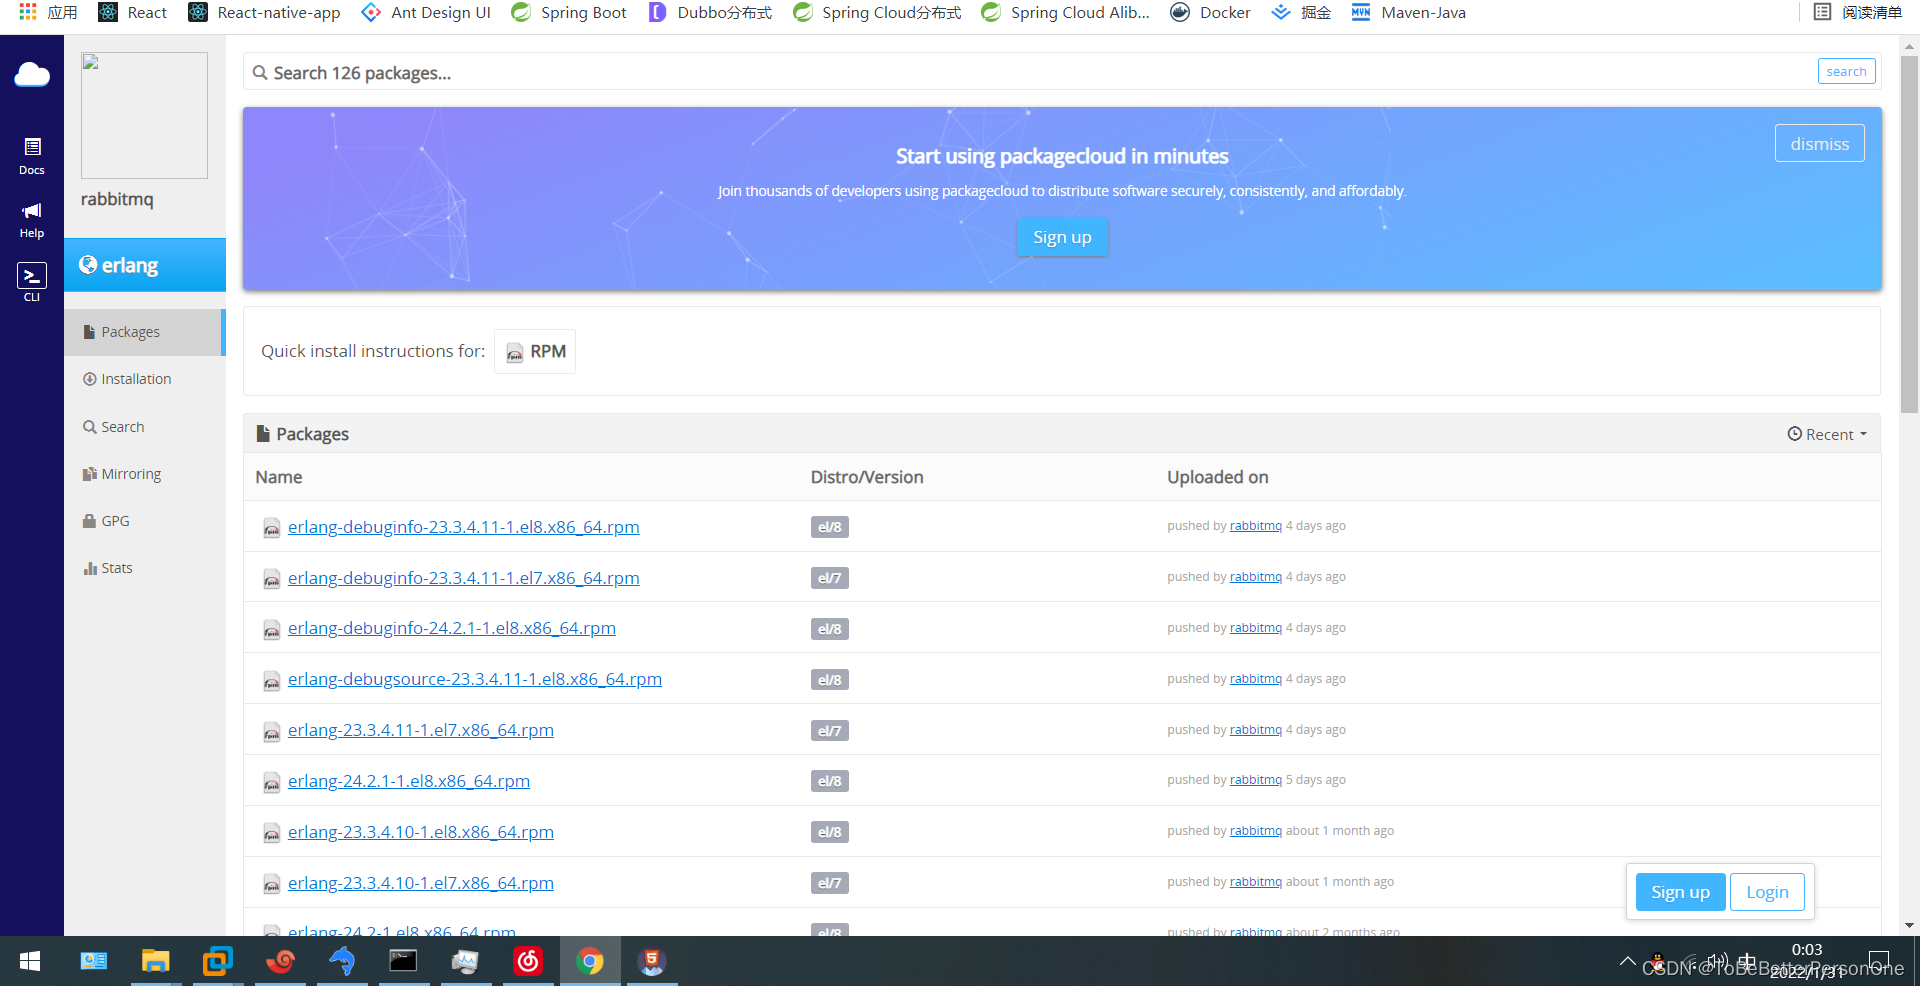Open the 阅读清单 reading list
Viewport: 1920px width, 986px height.
1858,12
